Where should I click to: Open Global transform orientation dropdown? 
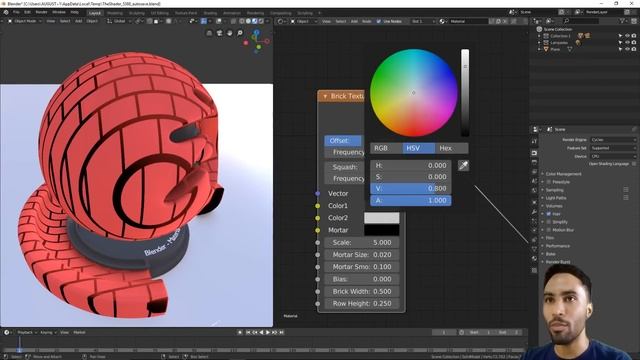pyautogui.click(x=119, y=21)
